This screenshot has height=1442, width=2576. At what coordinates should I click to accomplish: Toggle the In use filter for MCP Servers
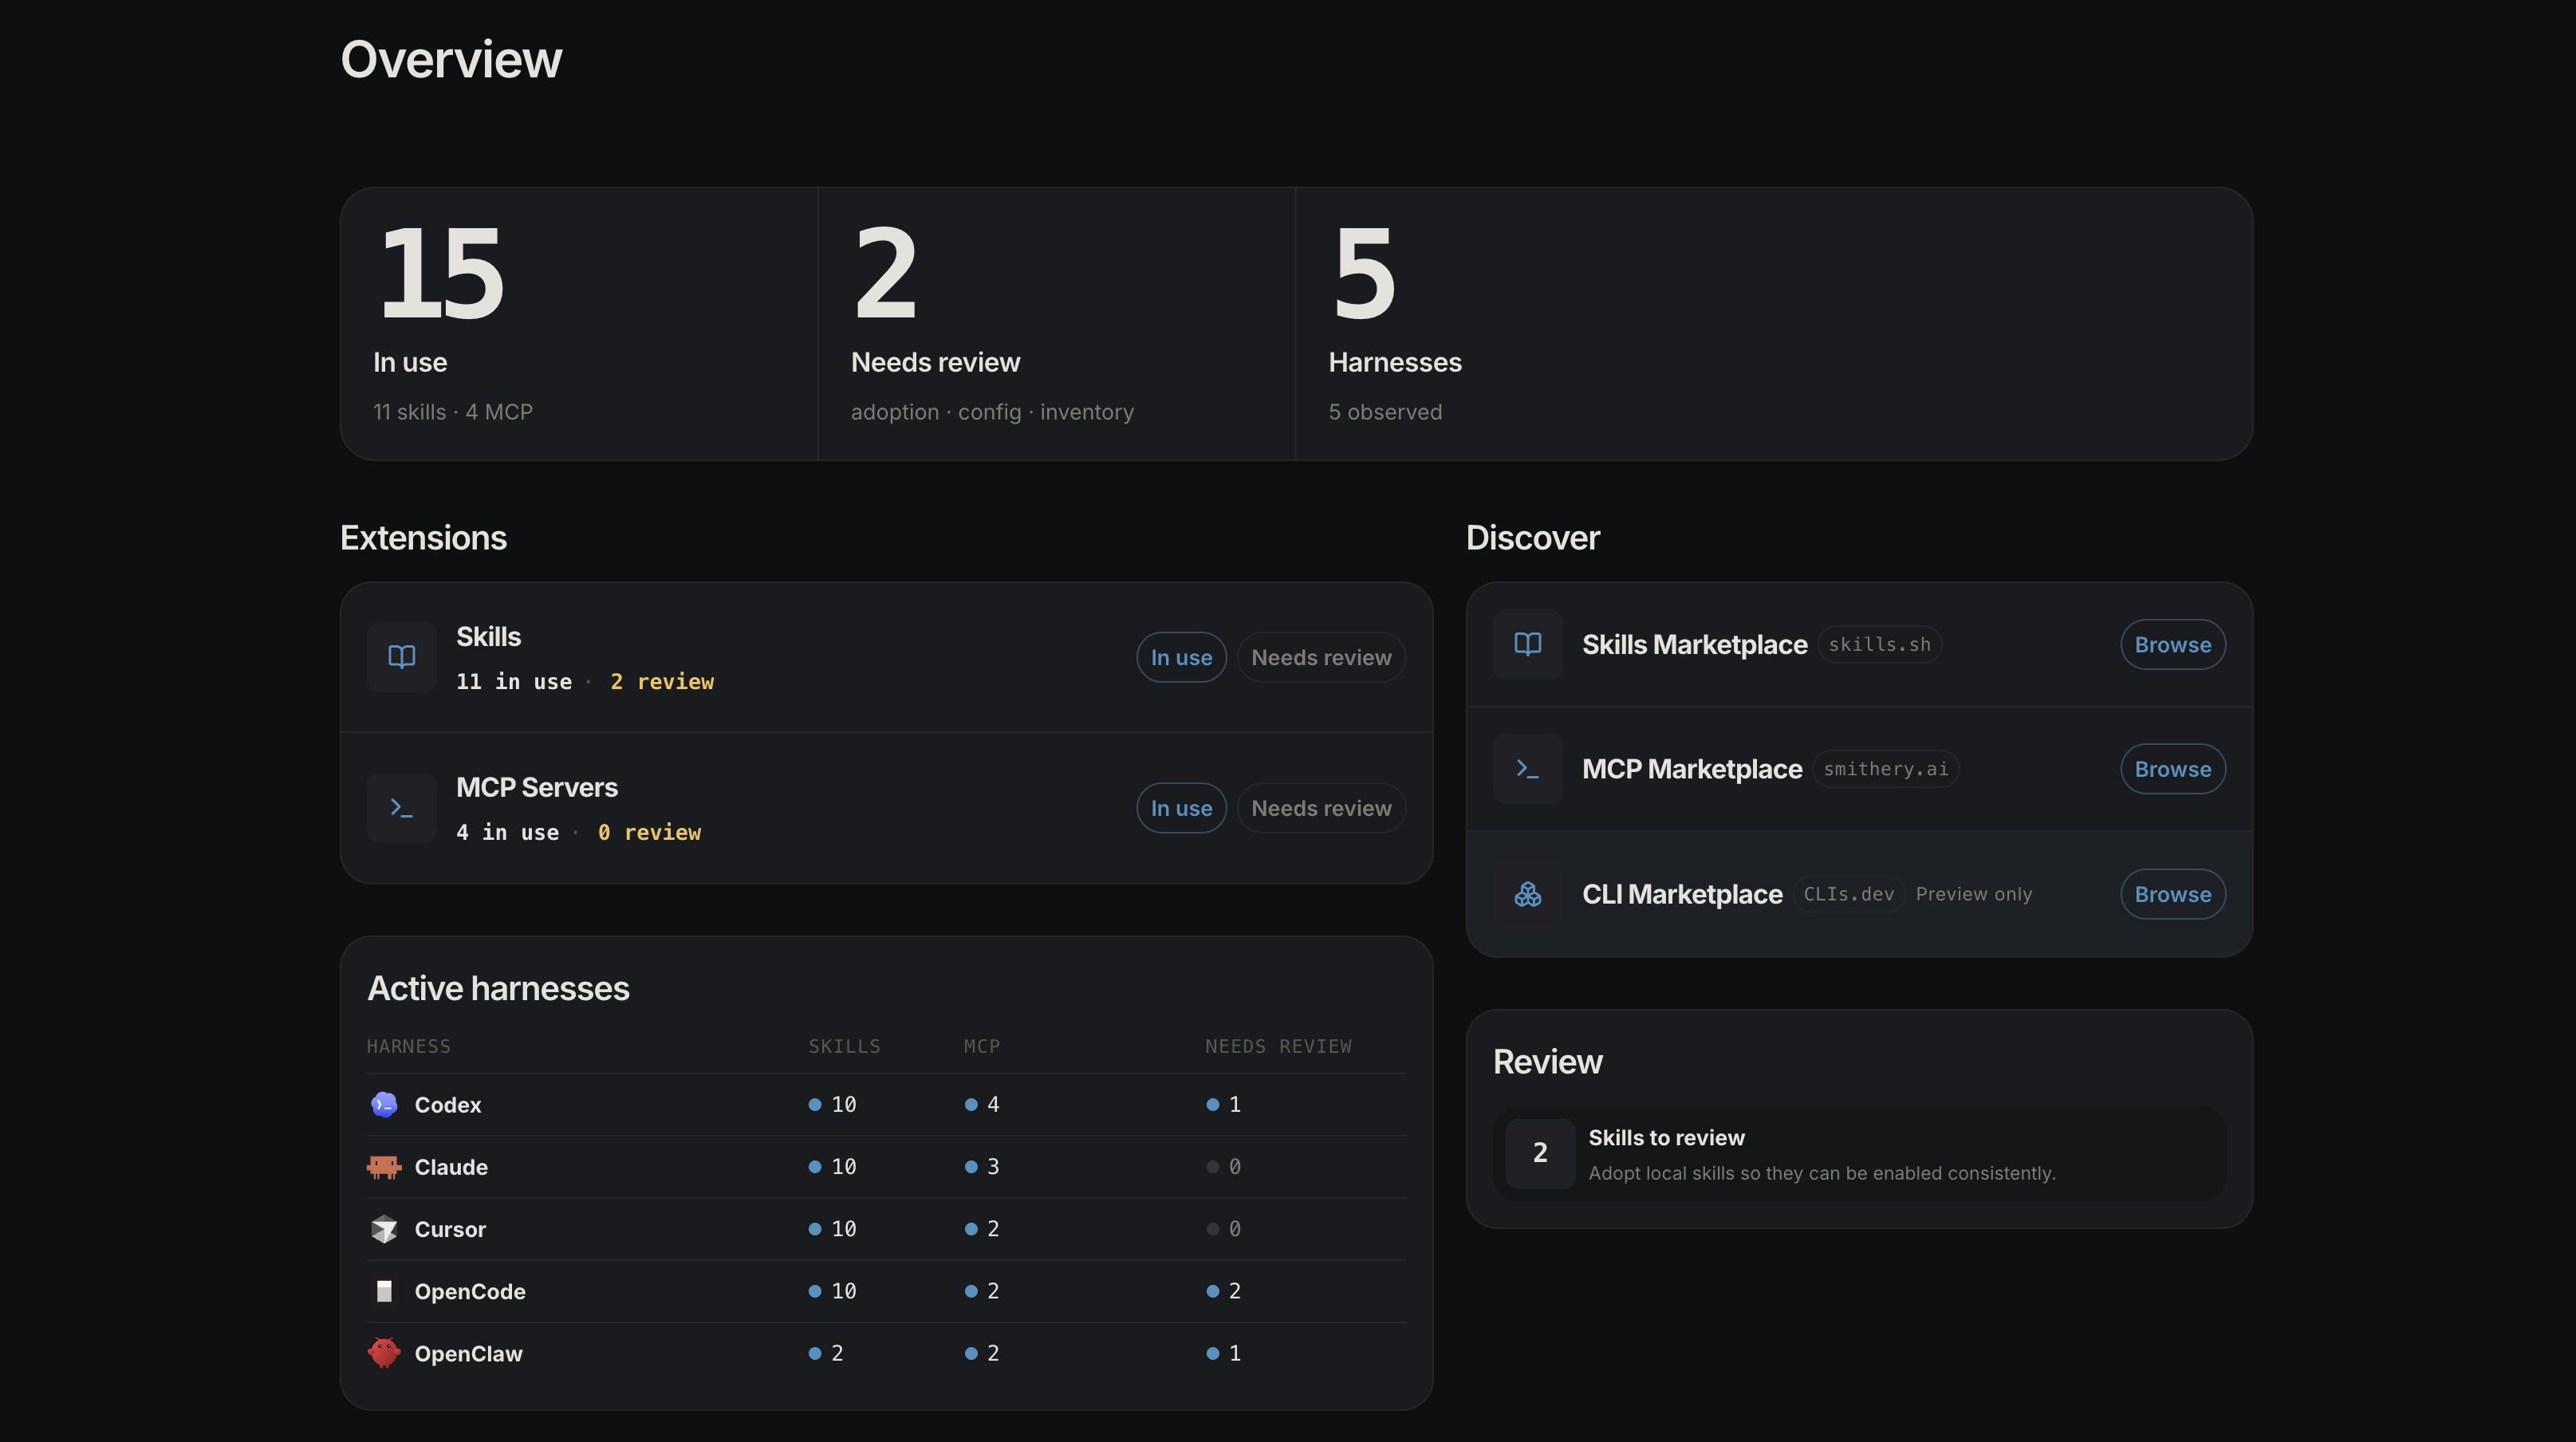point(1181,807)
